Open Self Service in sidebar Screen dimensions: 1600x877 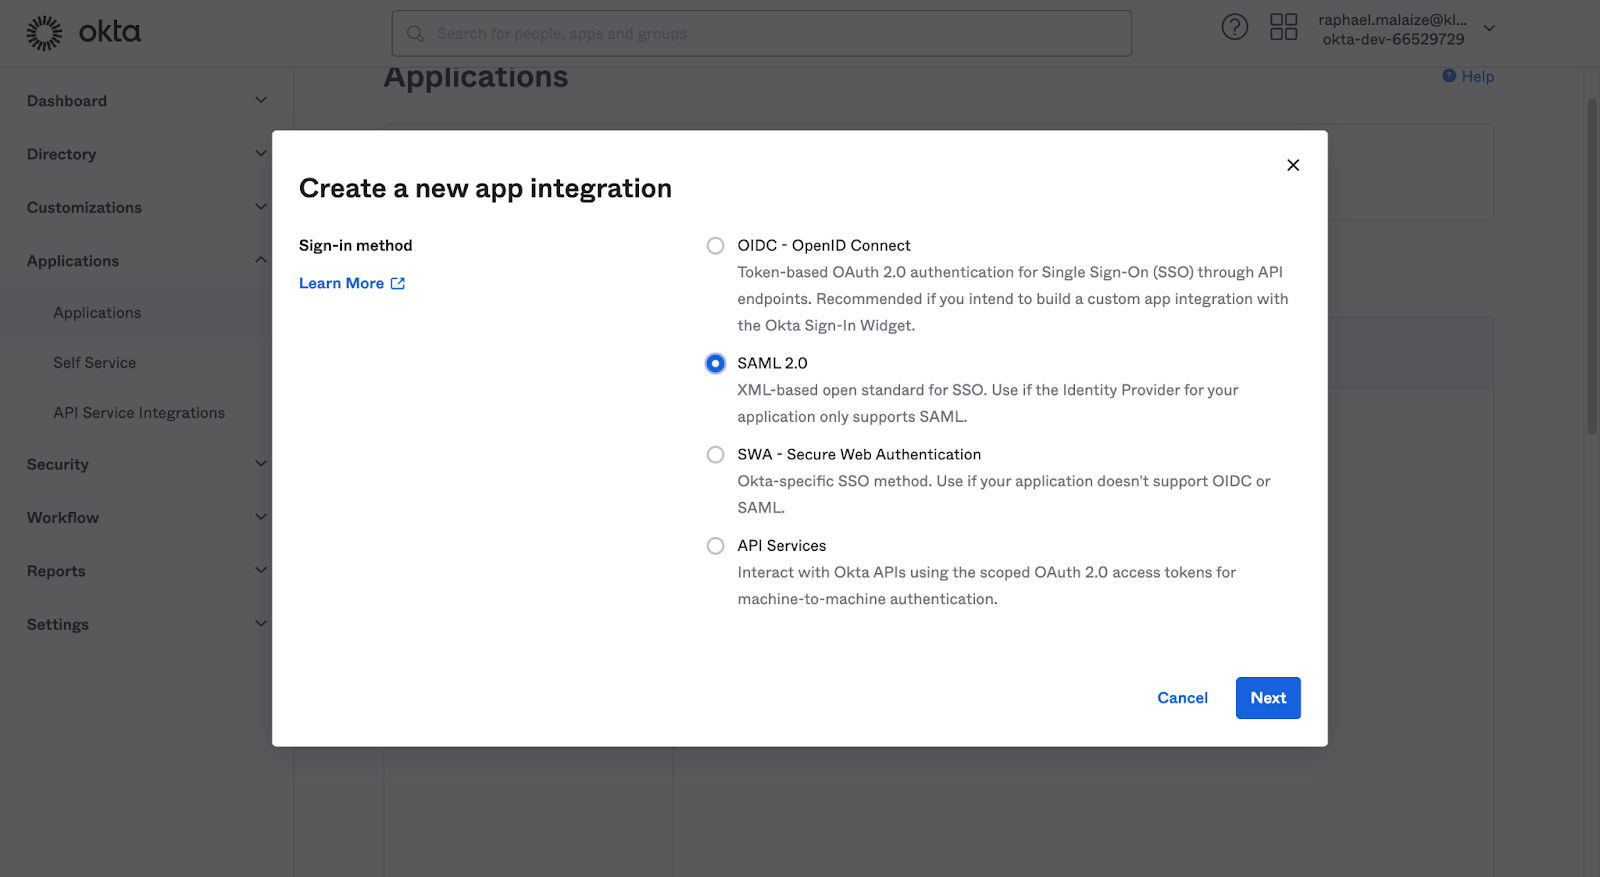[x=95, y=363]
